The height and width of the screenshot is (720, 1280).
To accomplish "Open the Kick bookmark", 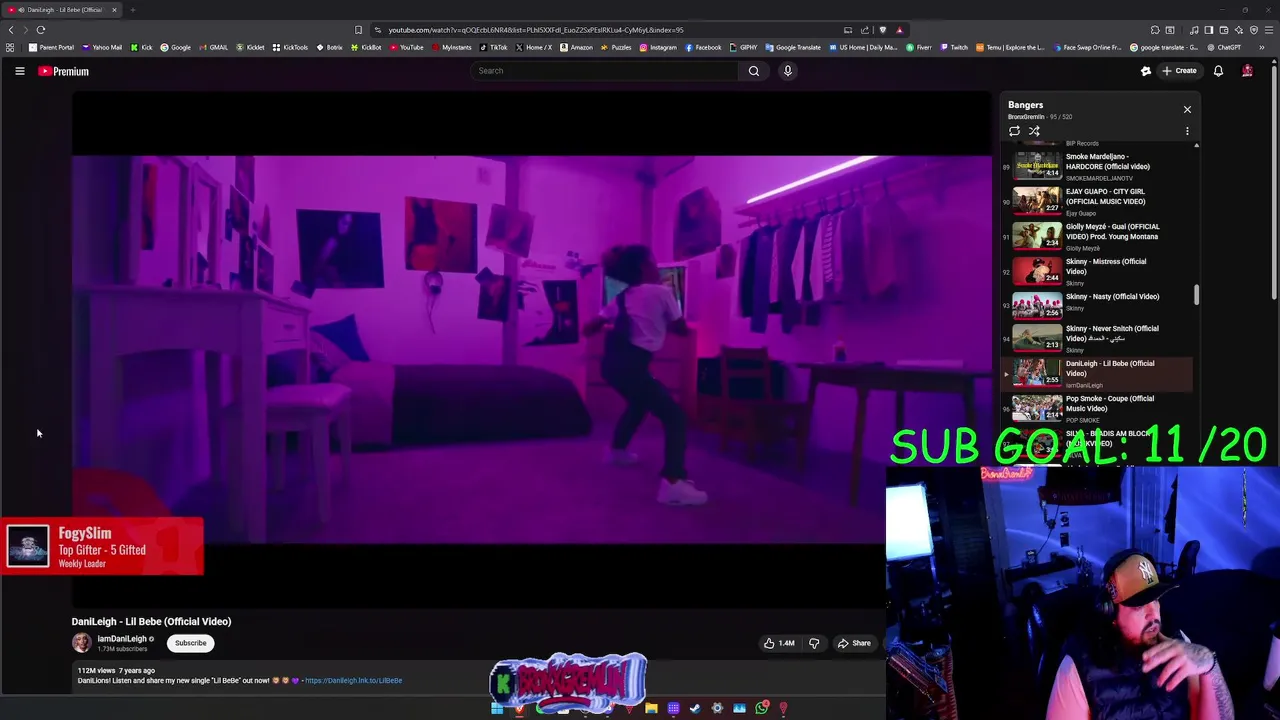I will 141,47.
